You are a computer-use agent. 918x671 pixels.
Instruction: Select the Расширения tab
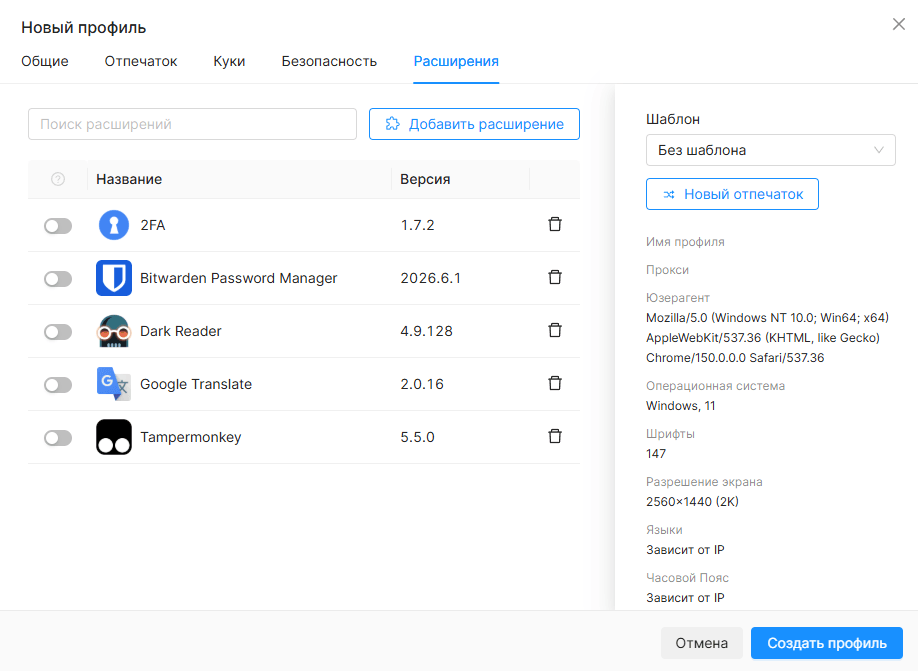(456, 61)
